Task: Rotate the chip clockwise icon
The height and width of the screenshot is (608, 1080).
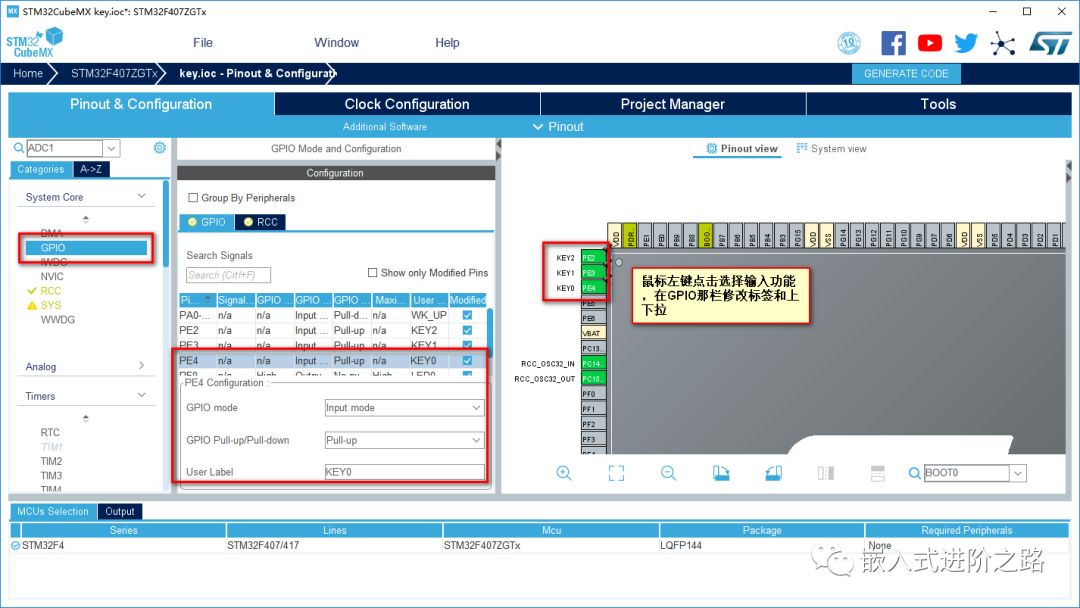Action: (x=720, y=473)
